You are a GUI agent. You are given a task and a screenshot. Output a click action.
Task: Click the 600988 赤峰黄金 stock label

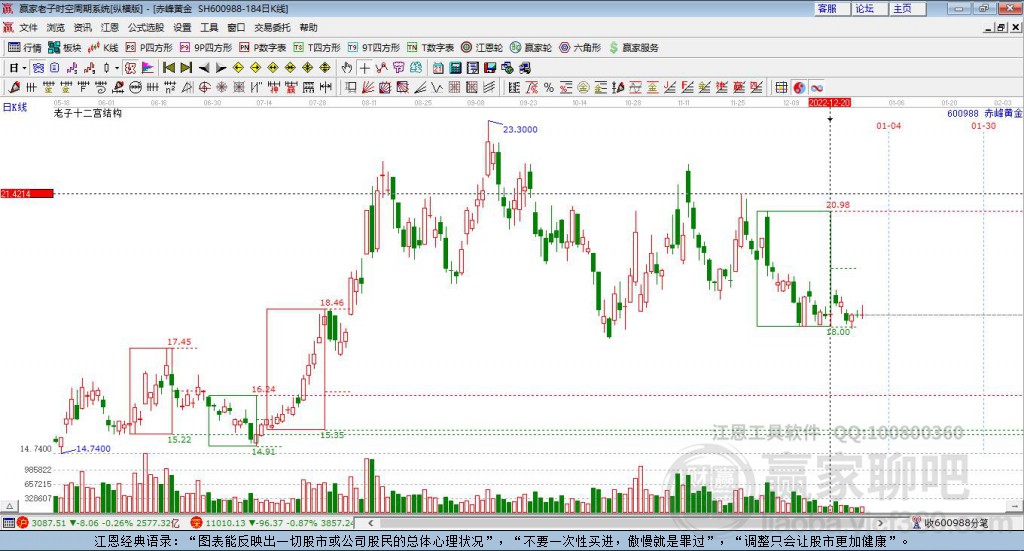click(x=985, y=114)
